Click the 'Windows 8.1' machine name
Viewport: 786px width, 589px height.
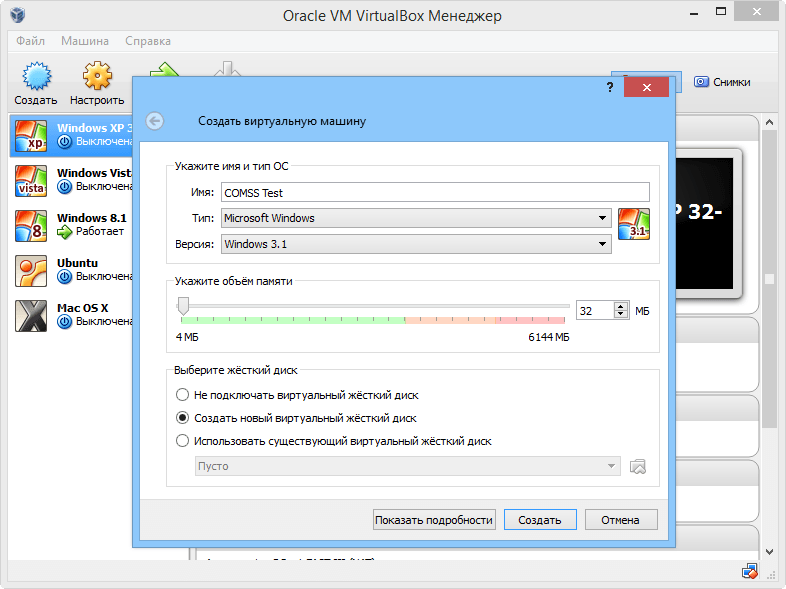coord(92,218)
